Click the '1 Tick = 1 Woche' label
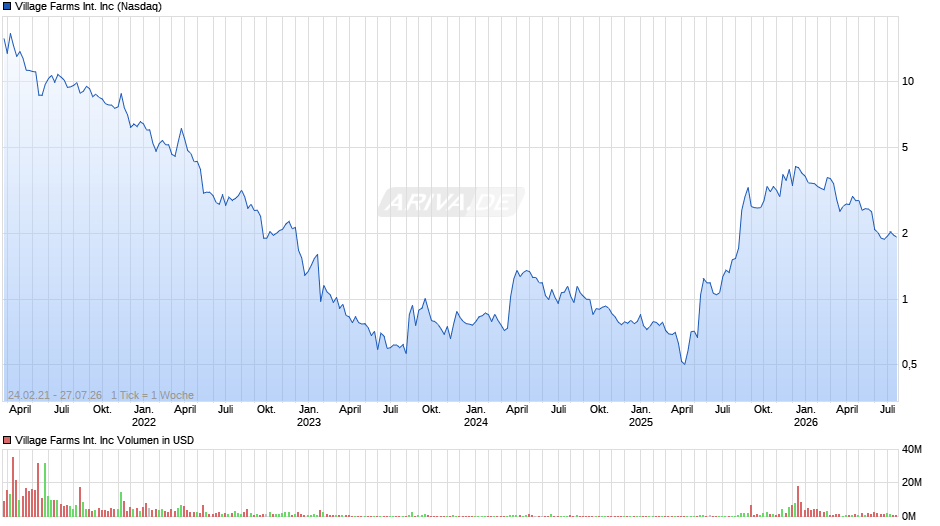 point(152,395)
